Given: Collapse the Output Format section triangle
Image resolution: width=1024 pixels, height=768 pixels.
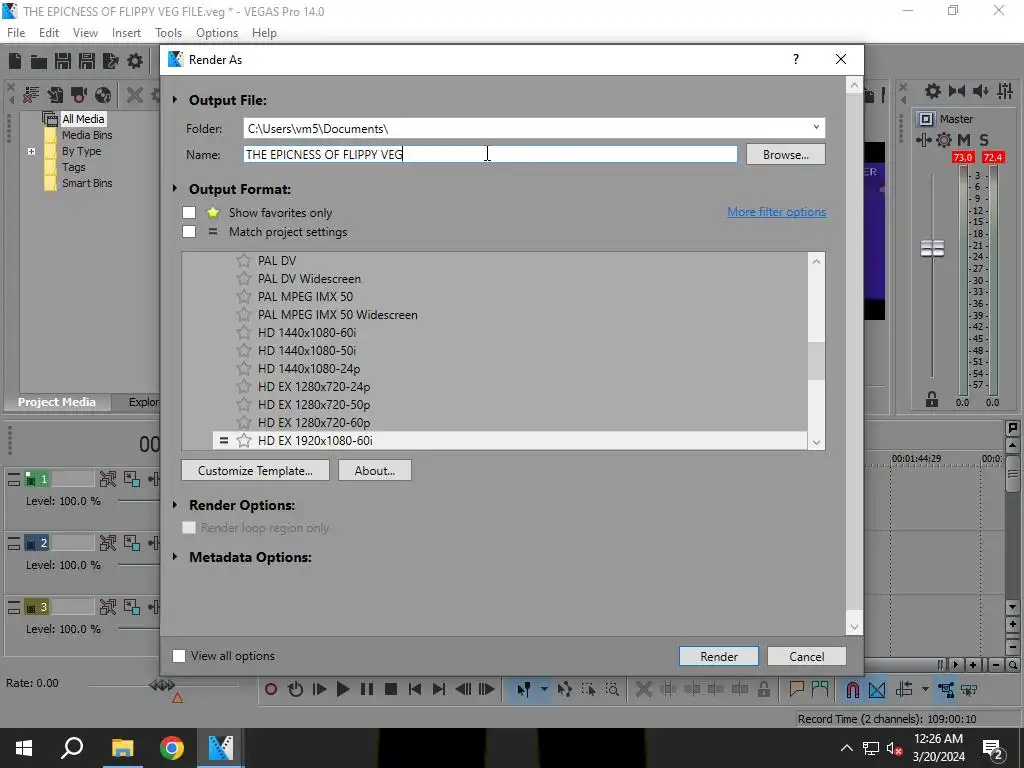Looking at the screenshot, I should pos(175,189).
